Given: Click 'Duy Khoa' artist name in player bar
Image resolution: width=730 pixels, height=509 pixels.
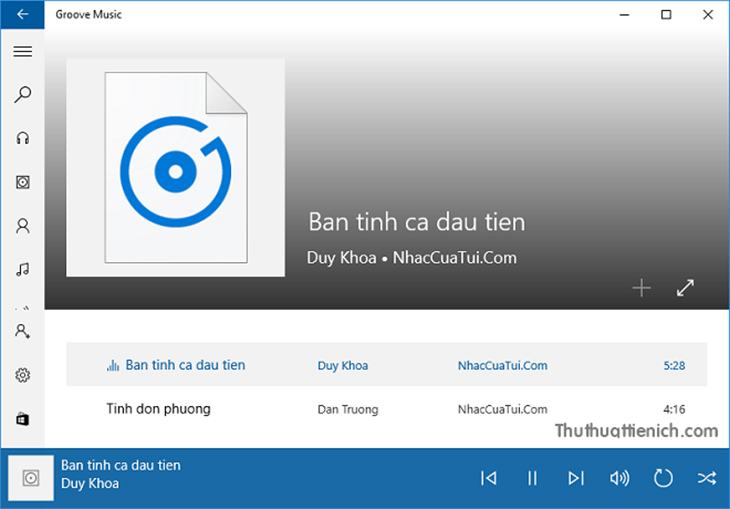Looking at the screenshot, I should pyautogui.click(x=90, y=483).
